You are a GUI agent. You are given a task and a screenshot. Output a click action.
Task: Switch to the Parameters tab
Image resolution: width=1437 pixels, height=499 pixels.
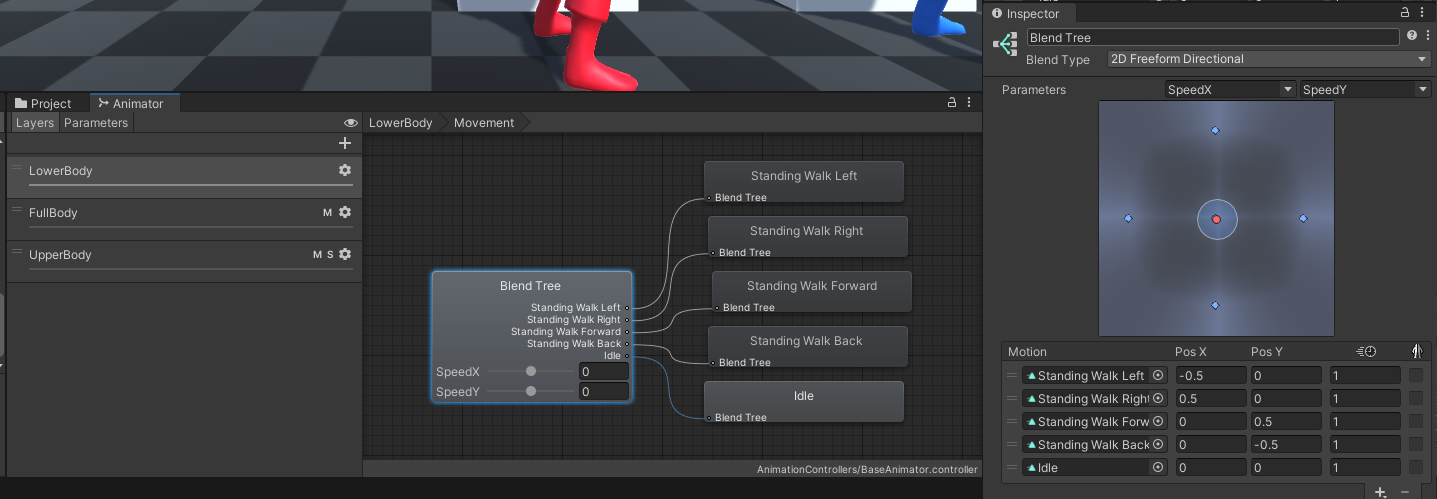point(96,123)
